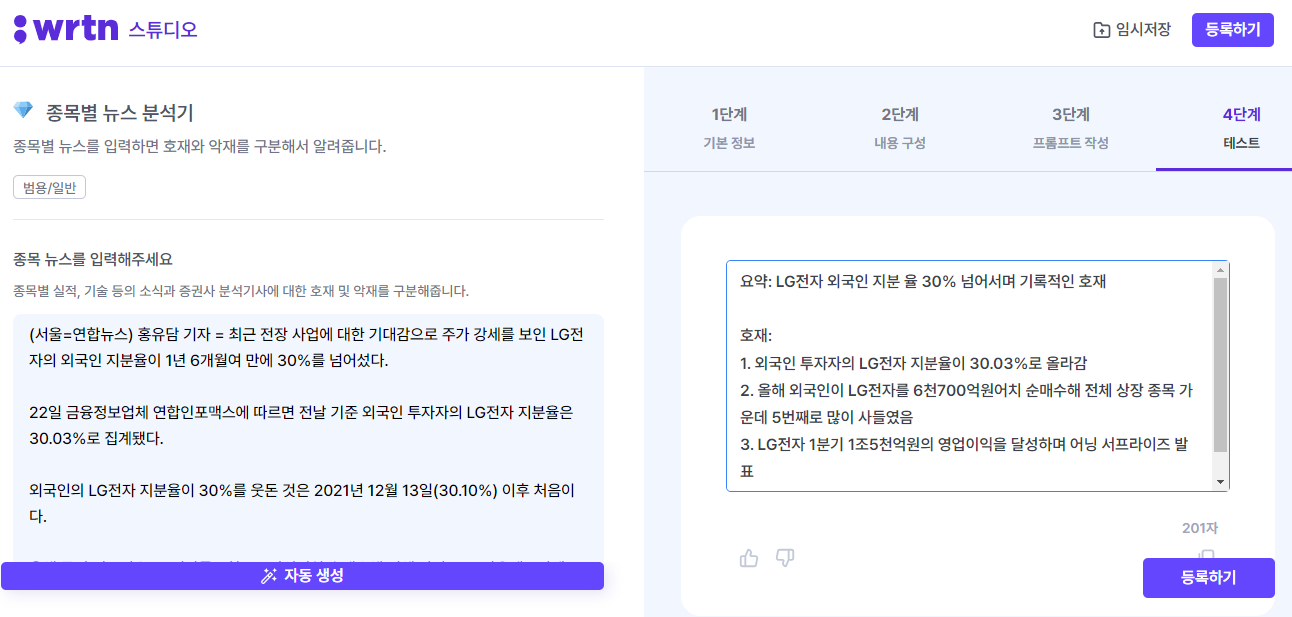Click the 201자 character count

tap(1200, 528)
